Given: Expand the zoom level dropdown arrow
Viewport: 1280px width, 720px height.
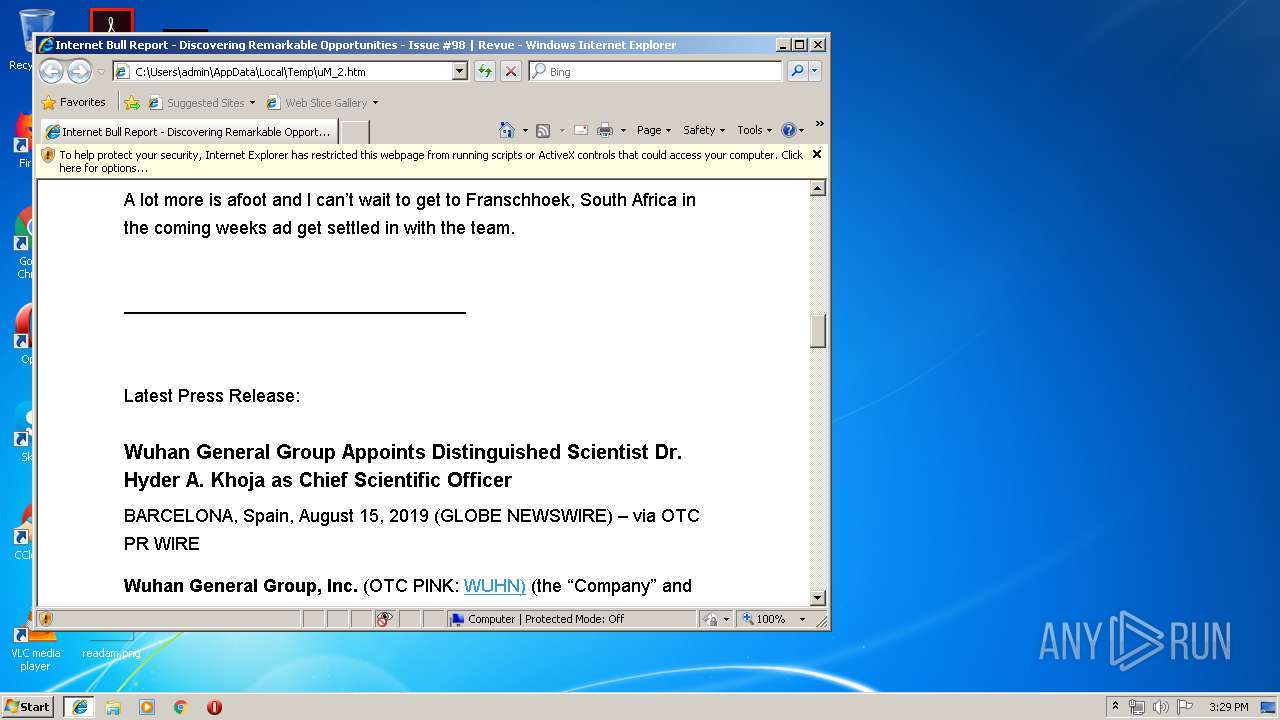Looking at the screenshot, I should click(802, 619).
